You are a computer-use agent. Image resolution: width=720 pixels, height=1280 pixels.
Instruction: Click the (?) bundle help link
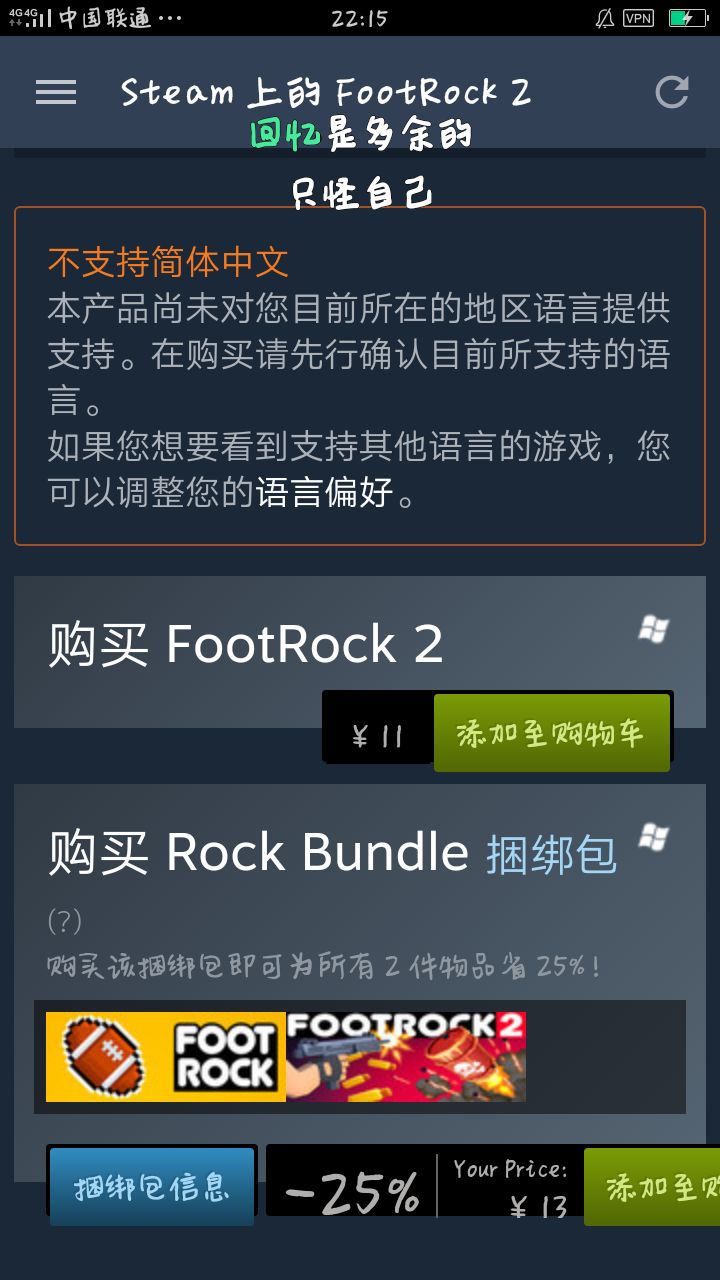65,921
